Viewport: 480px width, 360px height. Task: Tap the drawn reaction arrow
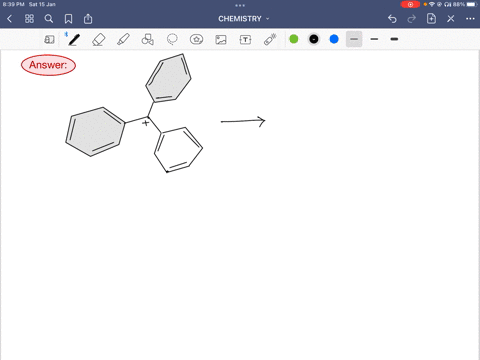(243, 121)
